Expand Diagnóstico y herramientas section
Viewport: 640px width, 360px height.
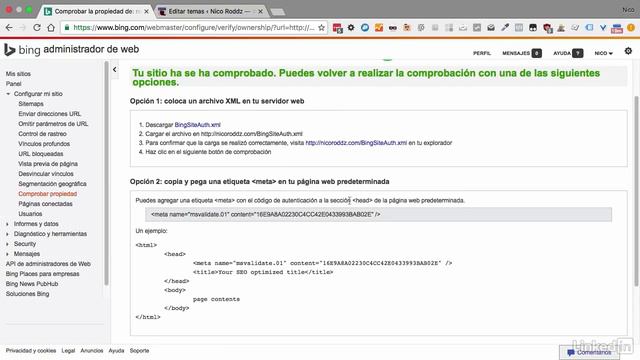click(8, 234)
